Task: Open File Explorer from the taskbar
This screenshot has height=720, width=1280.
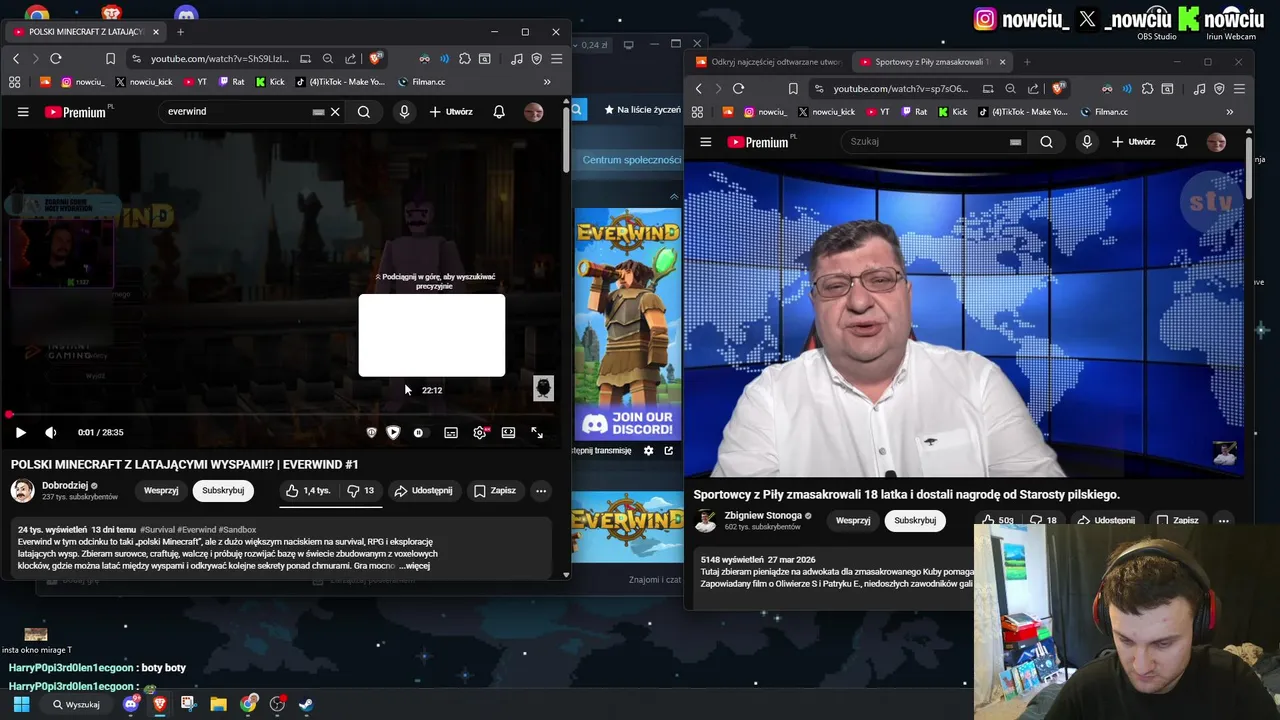Action: (x=218, y=704)
